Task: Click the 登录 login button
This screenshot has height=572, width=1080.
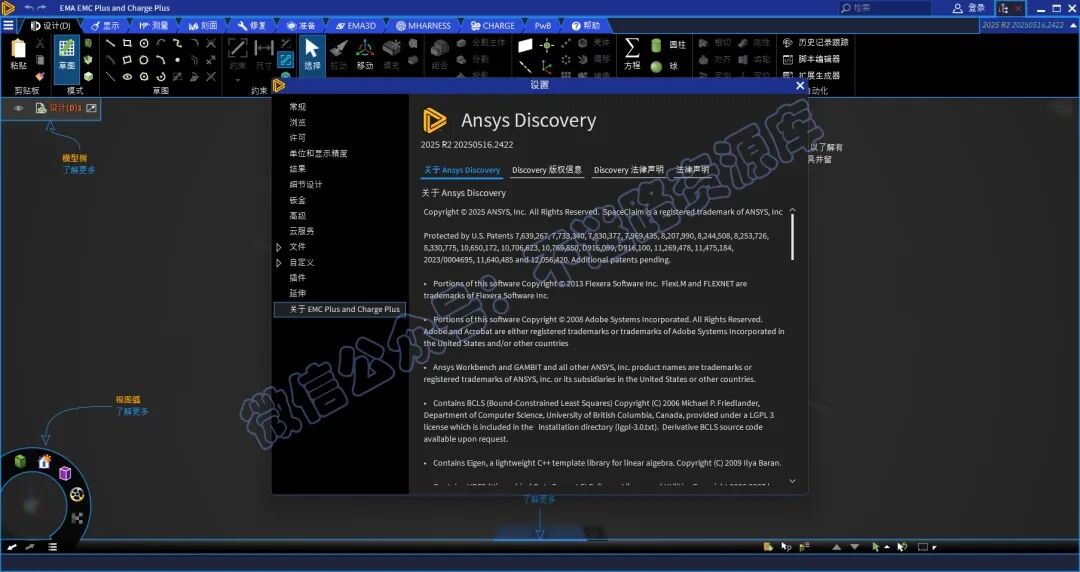Action: click(969, 8)
